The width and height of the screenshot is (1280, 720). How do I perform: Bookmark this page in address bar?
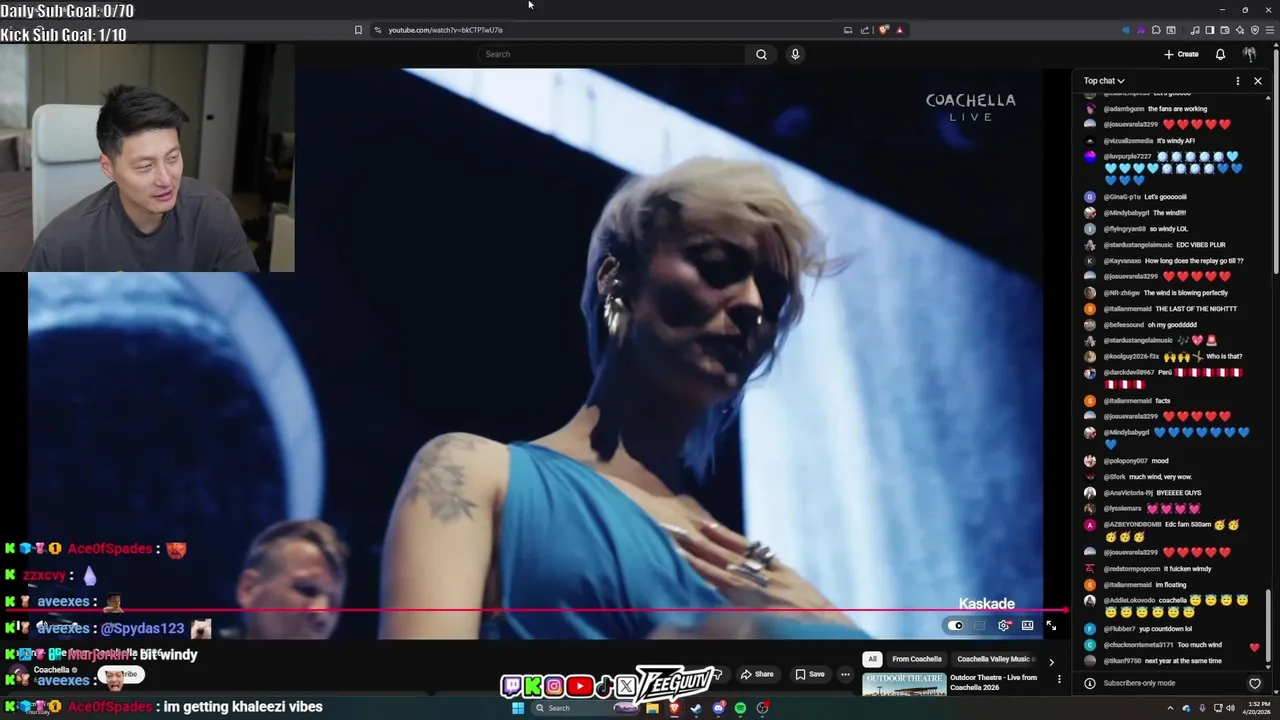[x=358, y=30]
